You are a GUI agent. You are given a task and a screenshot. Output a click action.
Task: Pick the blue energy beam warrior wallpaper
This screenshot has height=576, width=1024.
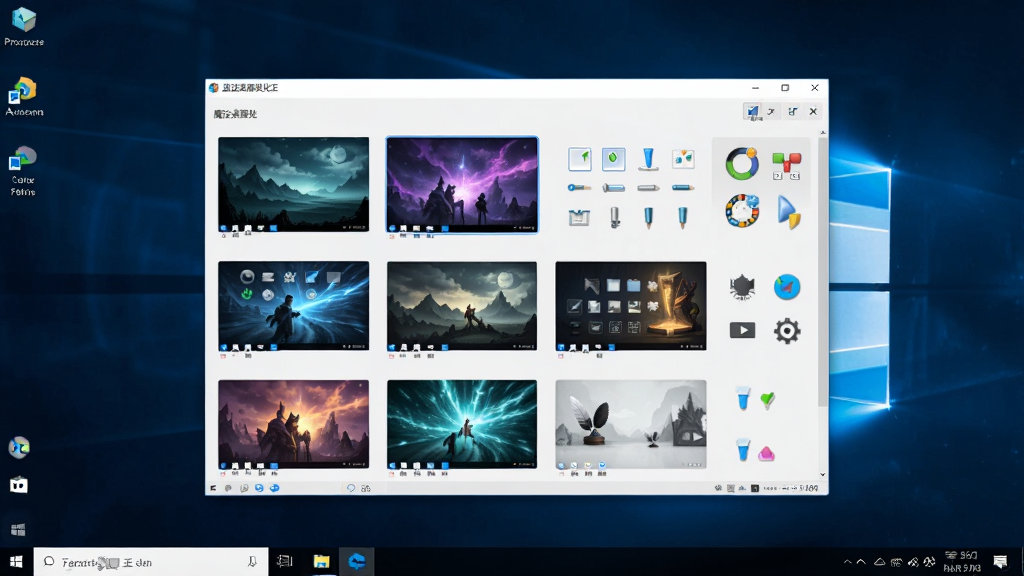(x=293, y=306)
